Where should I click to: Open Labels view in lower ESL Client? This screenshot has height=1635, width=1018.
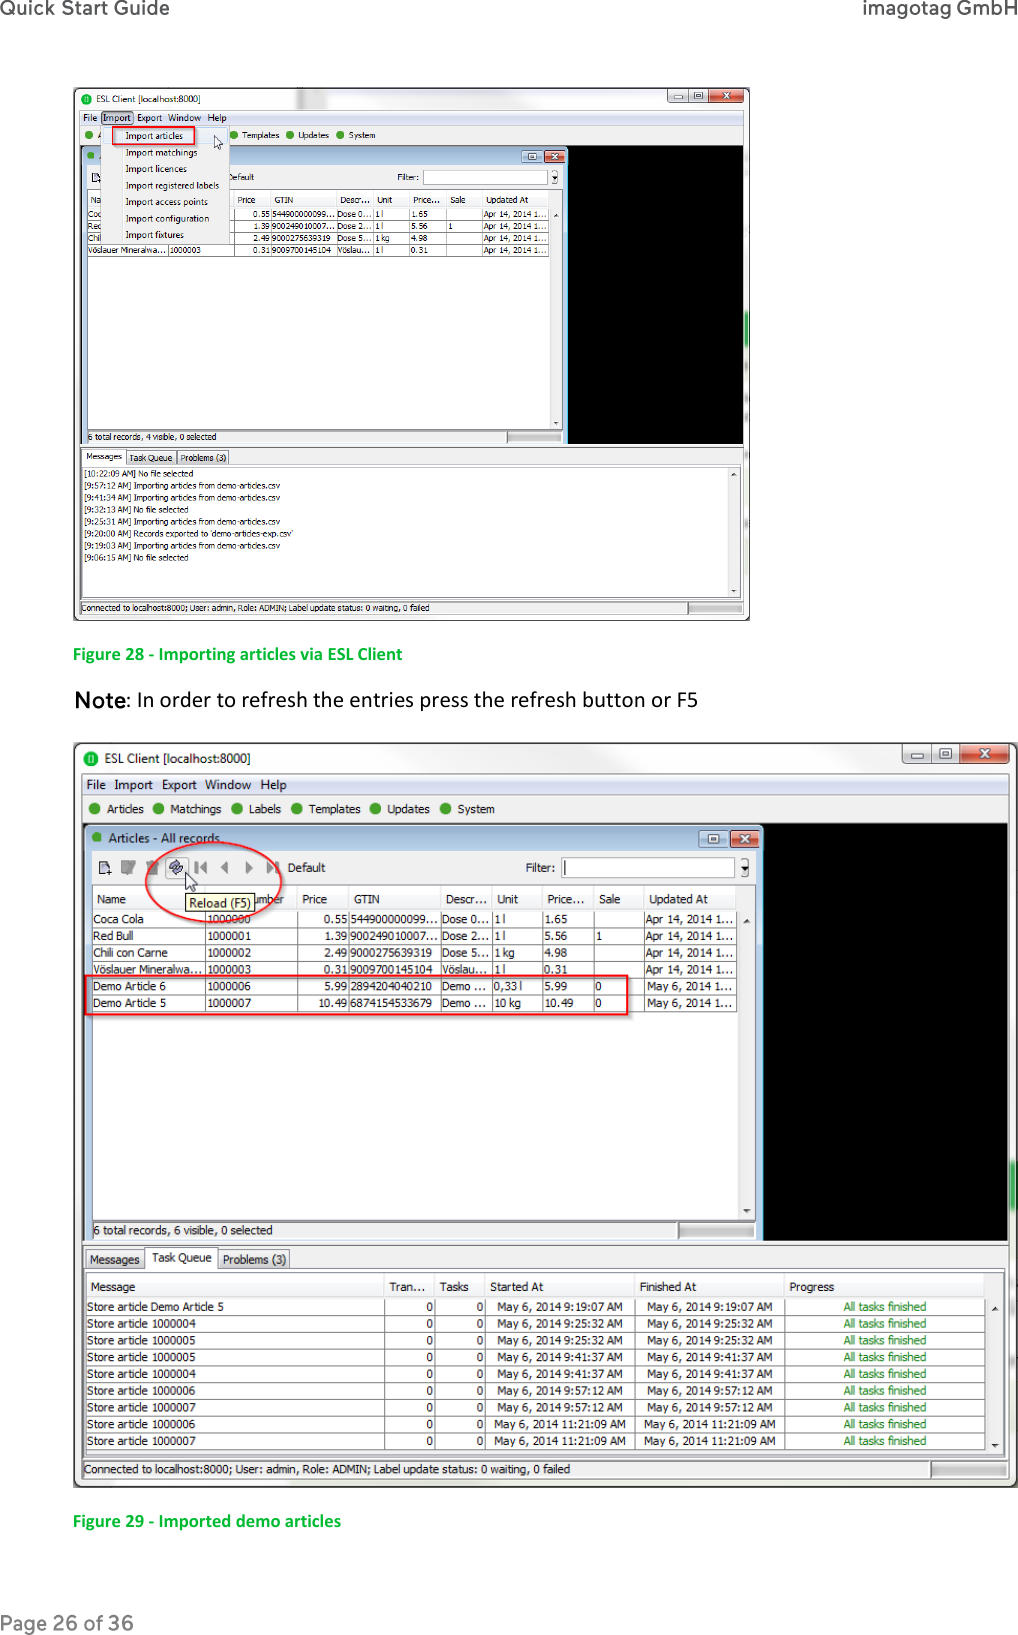click(x=256, y=809)
